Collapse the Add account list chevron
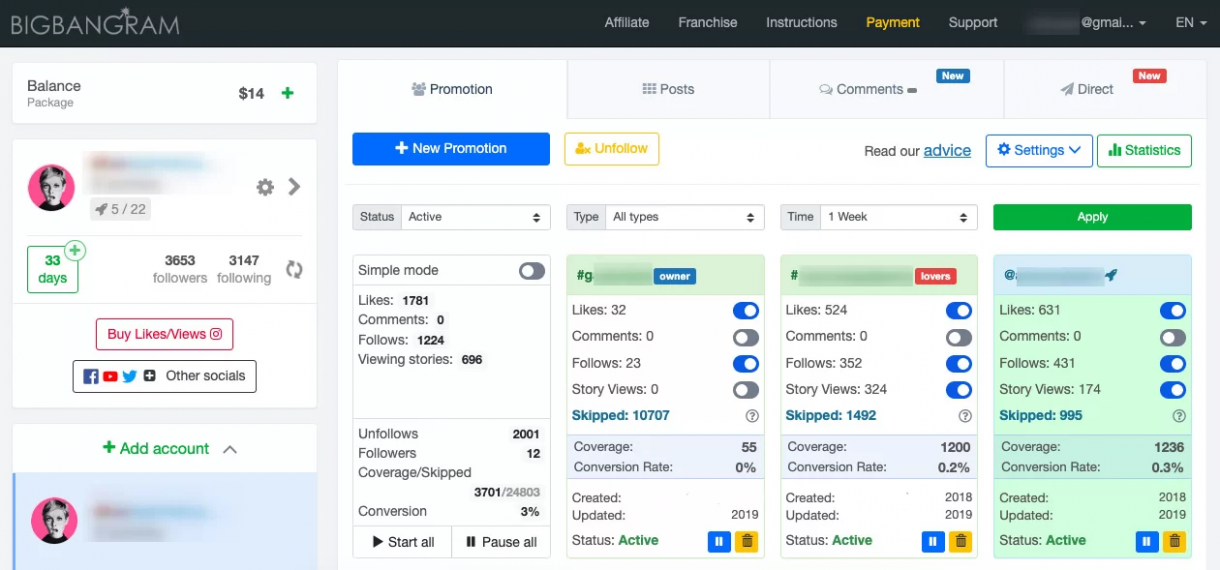This screenshot has height=570, width=1220. [230, 449]
